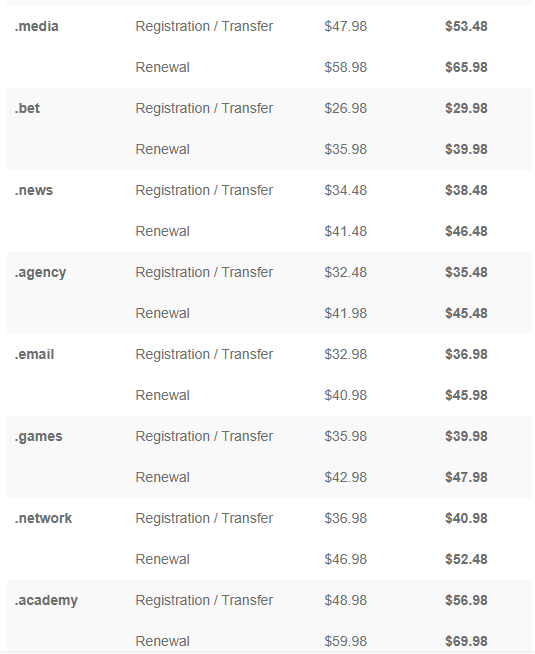Click the .email domain extension

coord(35,355)
